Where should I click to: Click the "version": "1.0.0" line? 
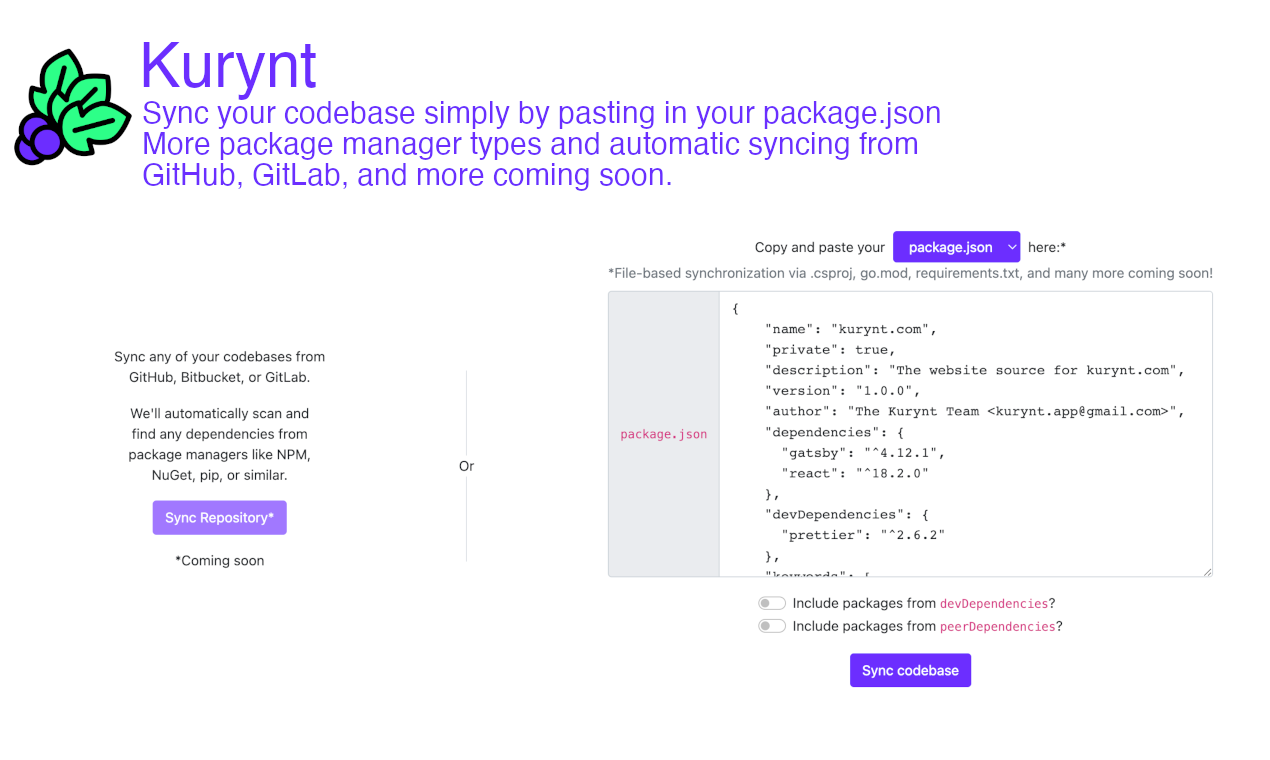(x=842, y=391)
